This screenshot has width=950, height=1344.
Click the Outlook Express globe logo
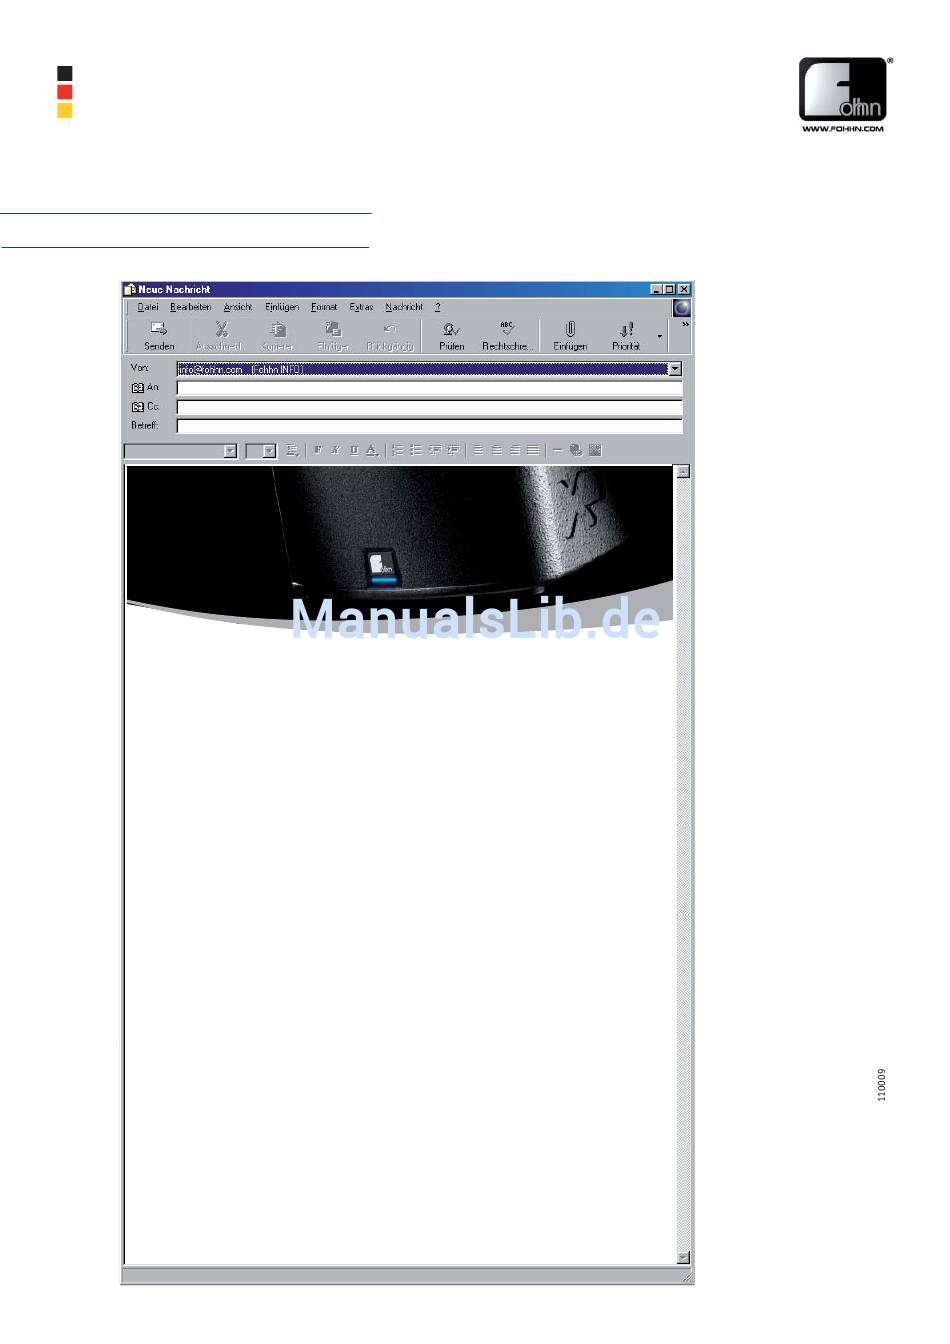682,308
